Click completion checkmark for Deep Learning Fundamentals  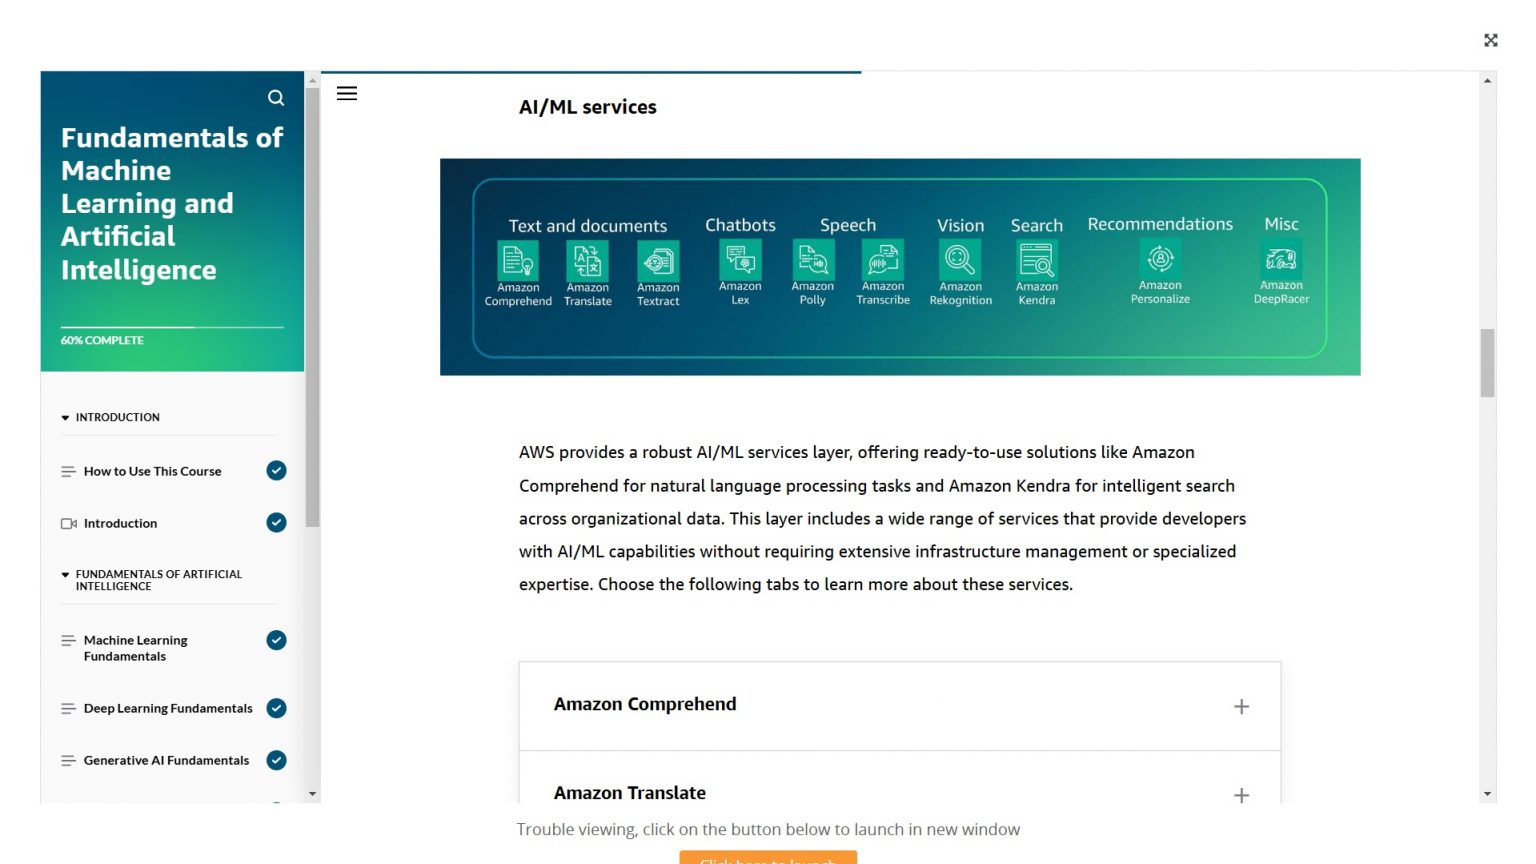277,708
